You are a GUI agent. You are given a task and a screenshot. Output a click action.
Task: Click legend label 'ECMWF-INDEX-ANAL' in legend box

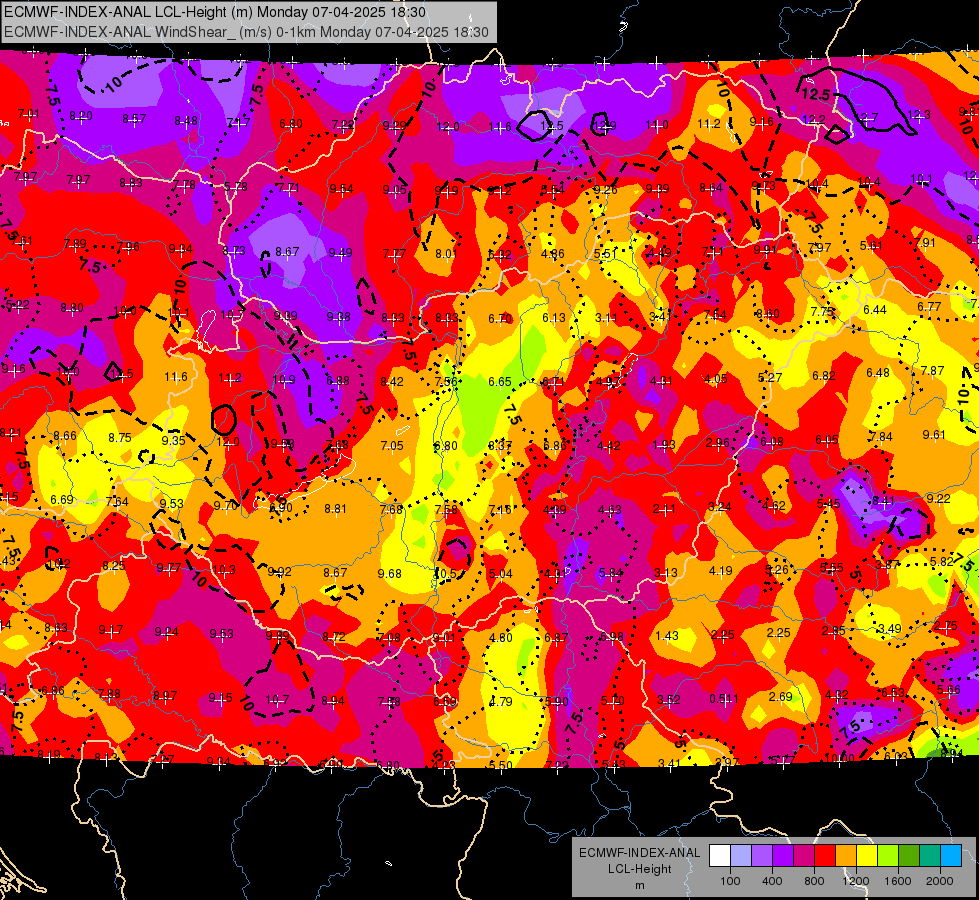click(639, 853)
